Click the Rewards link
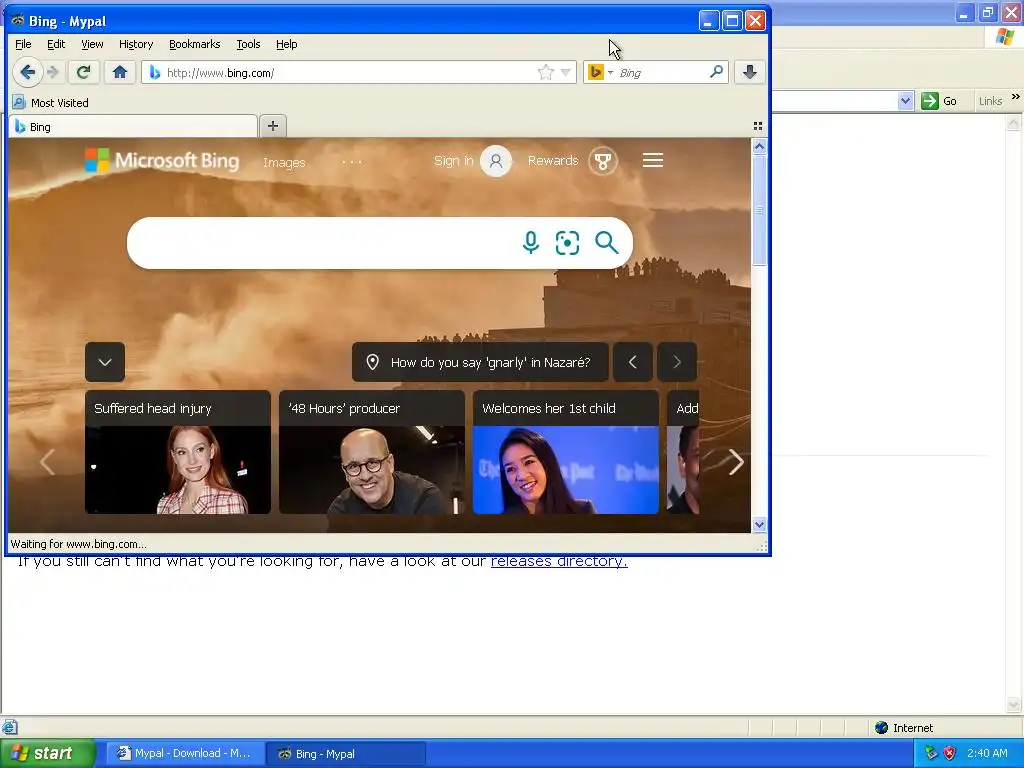1024x768 pixels. click(x=552, y=161)
